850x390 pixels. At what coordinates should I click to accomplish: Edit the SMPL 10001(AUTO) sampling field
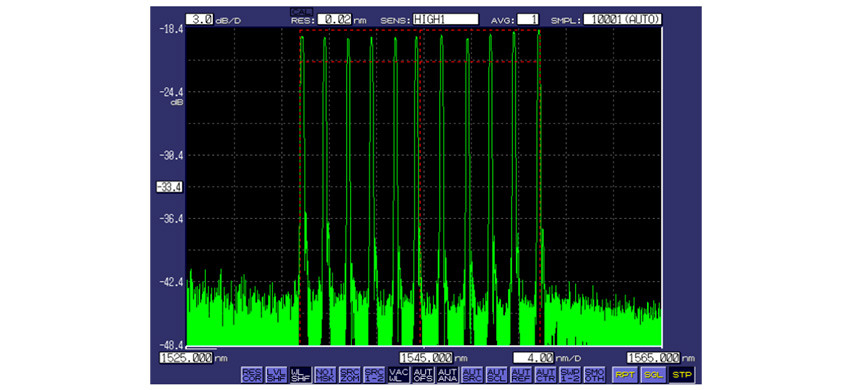(623, 20)
